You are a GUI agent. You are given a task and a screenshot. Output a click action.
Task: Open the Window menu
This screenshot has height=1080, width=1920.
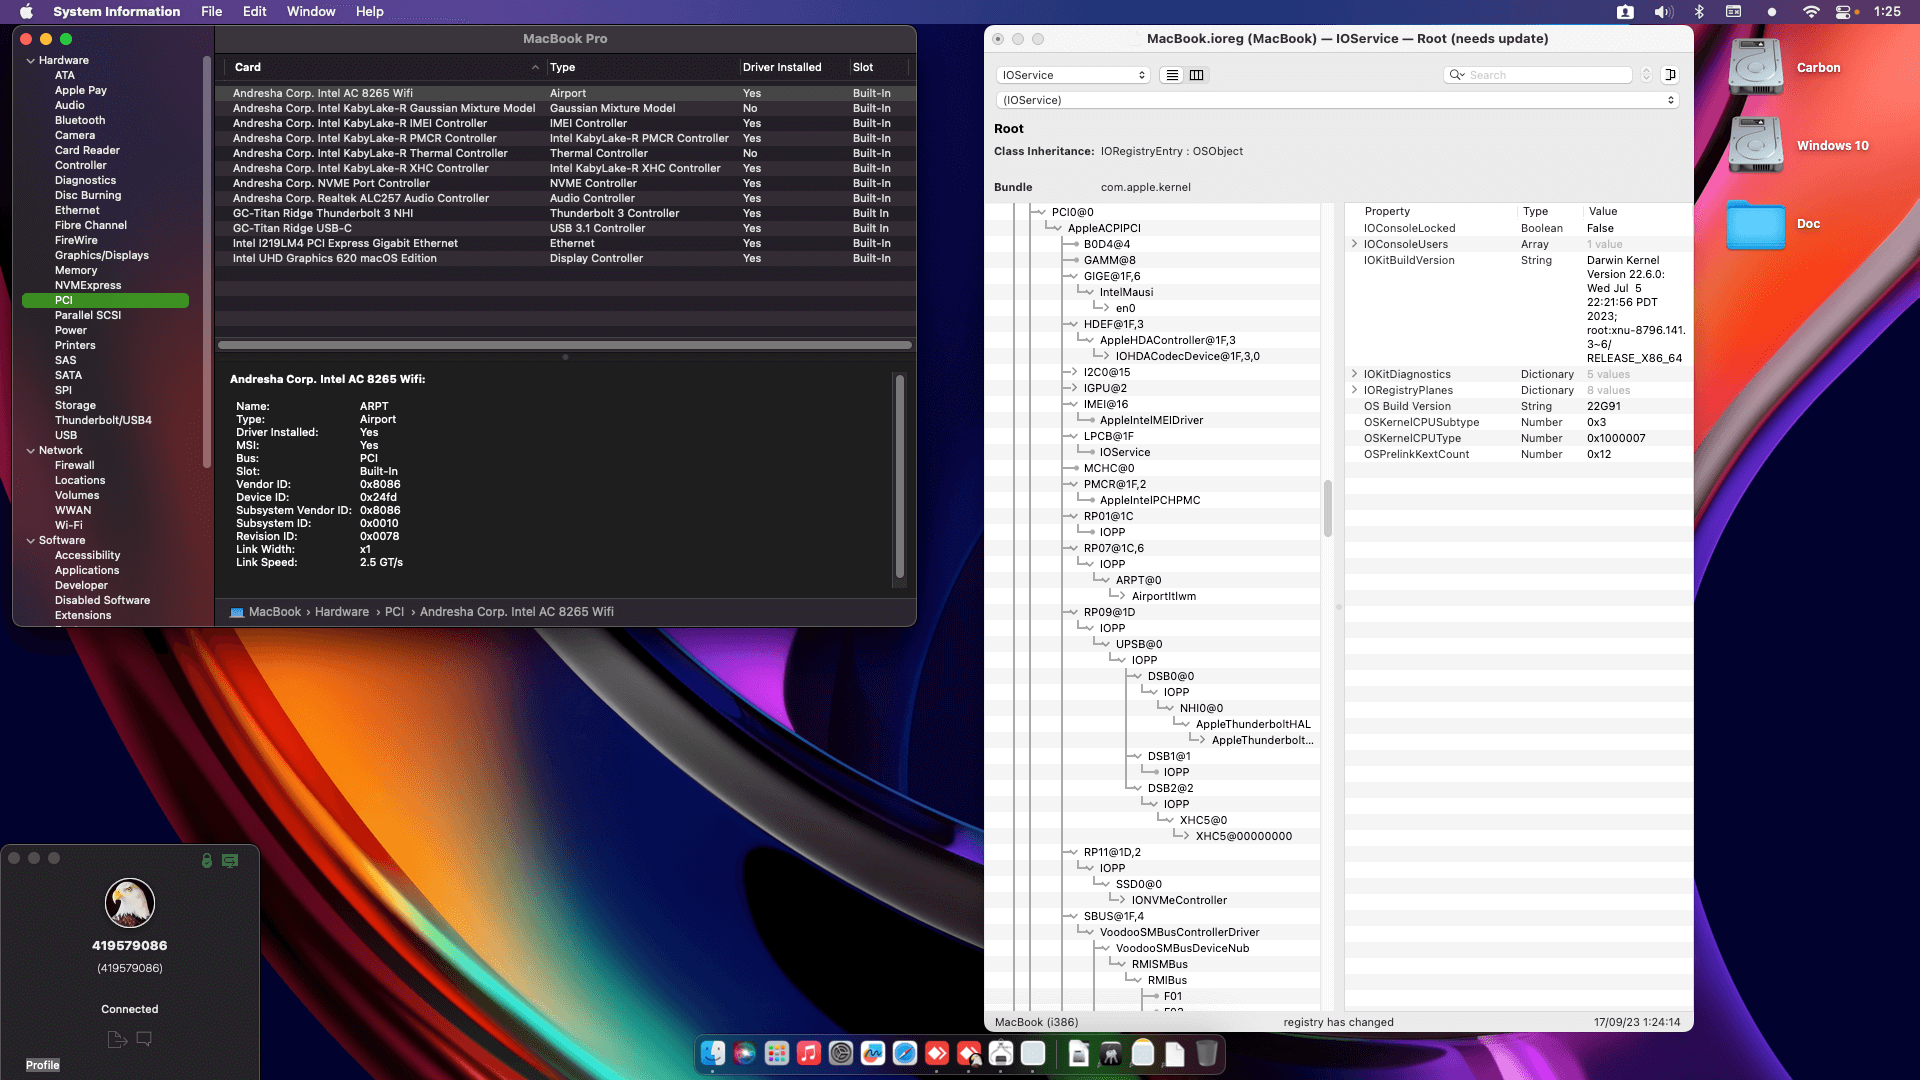pos(311,12)
